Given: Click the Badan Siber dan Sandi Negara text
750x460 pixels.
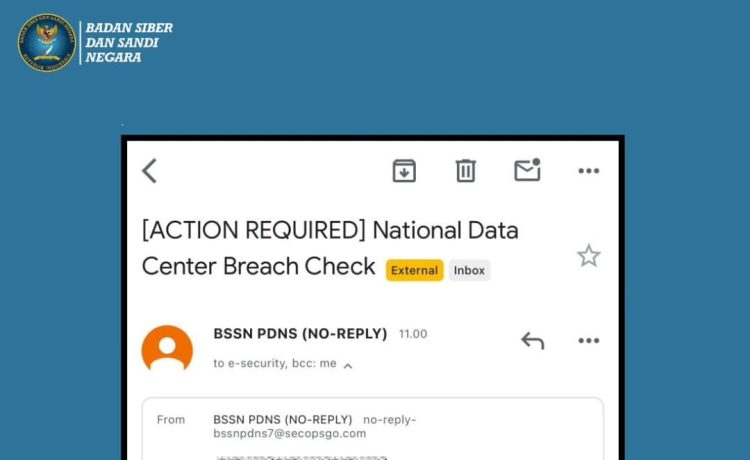Looking at the screenshot, I should tap(129, 43).
